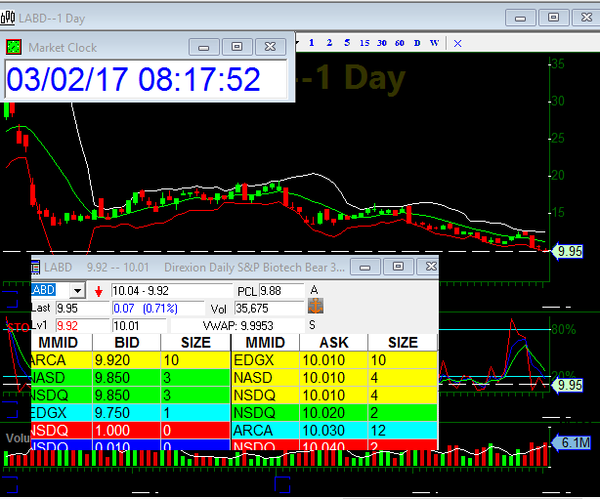
Task: Expand the chart toolbar dropdown arrow
Action: 297,43
